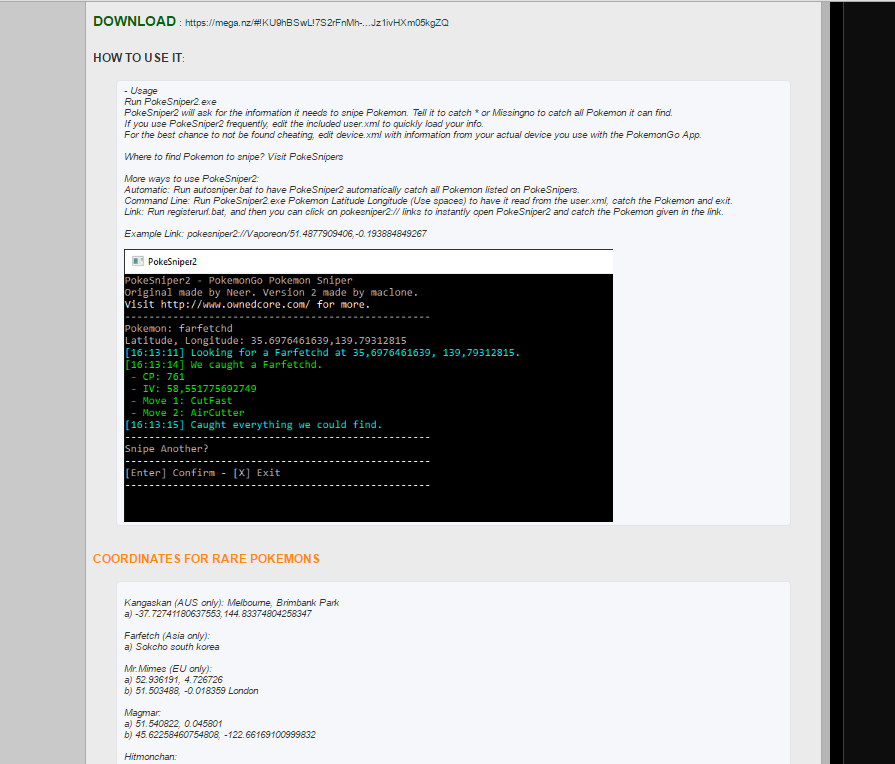
Task: Click 'Where to find Pokemon to snipe?' line
Action: click(x=234, y=156)
